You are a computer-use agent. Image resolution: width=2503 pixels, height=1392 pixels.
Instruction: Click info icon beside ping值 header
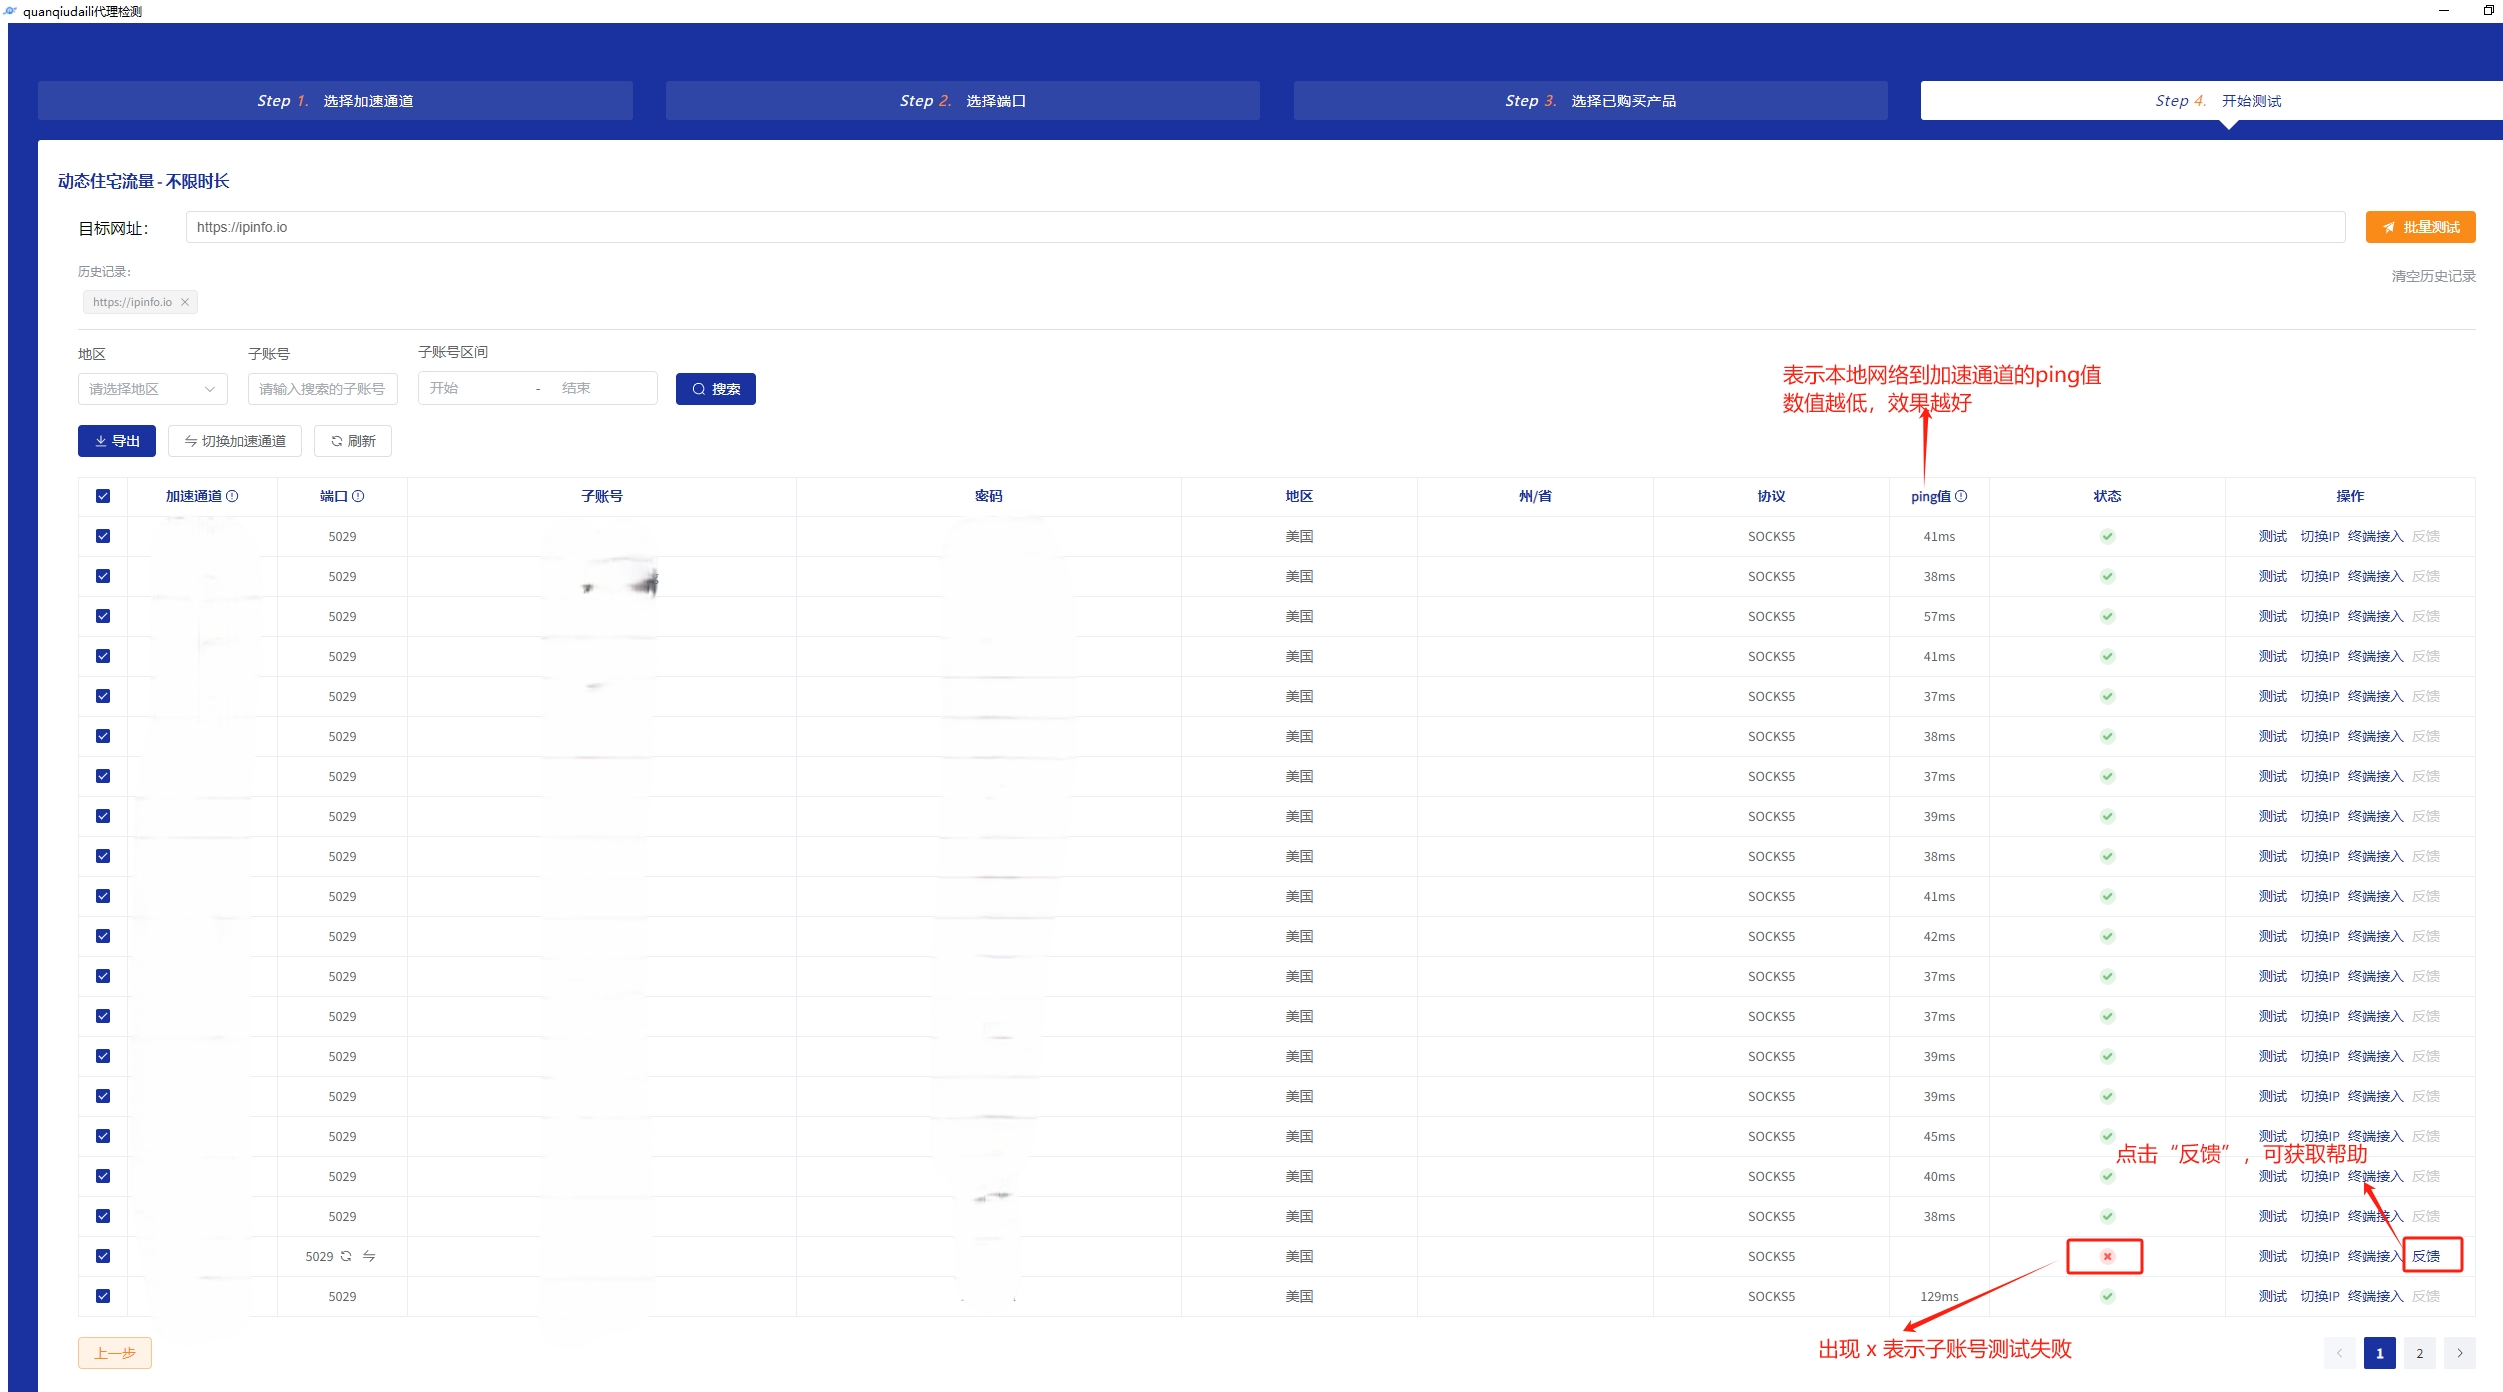click(1961, 496)
